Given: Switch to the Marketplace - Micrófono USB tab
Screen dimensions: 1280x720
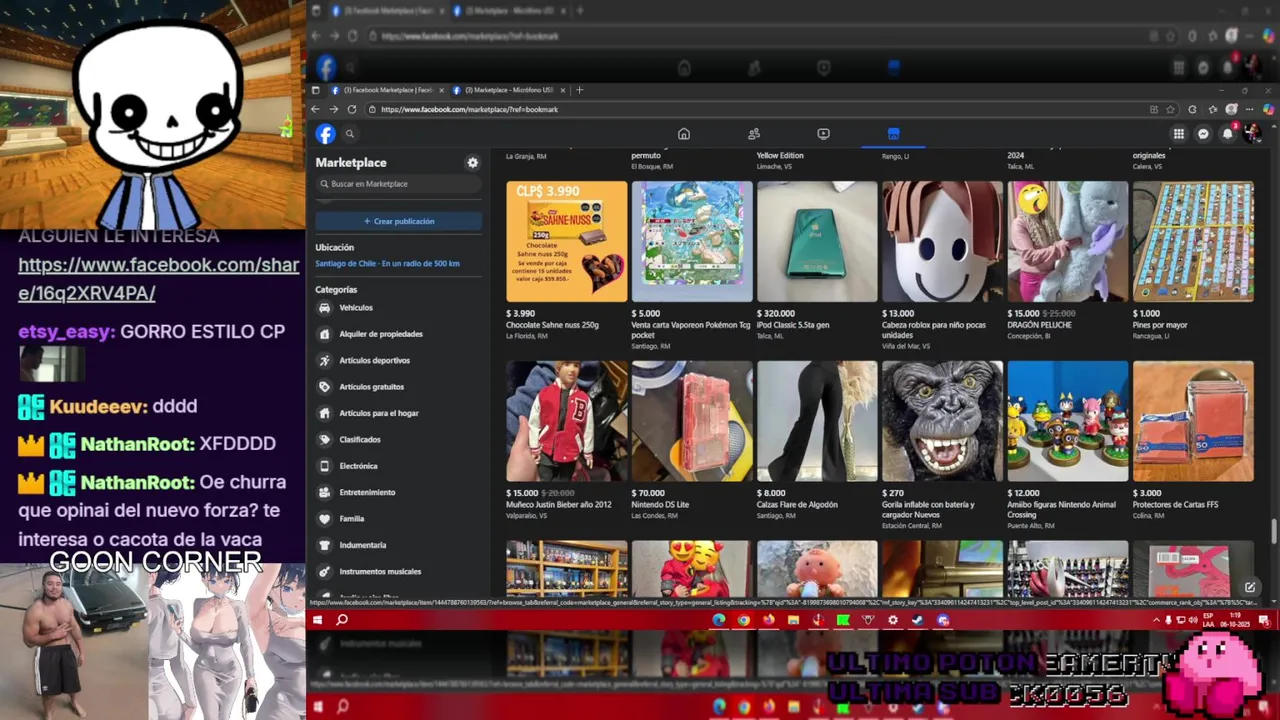Looking at the screenshot, I should (x=510, y=90).
